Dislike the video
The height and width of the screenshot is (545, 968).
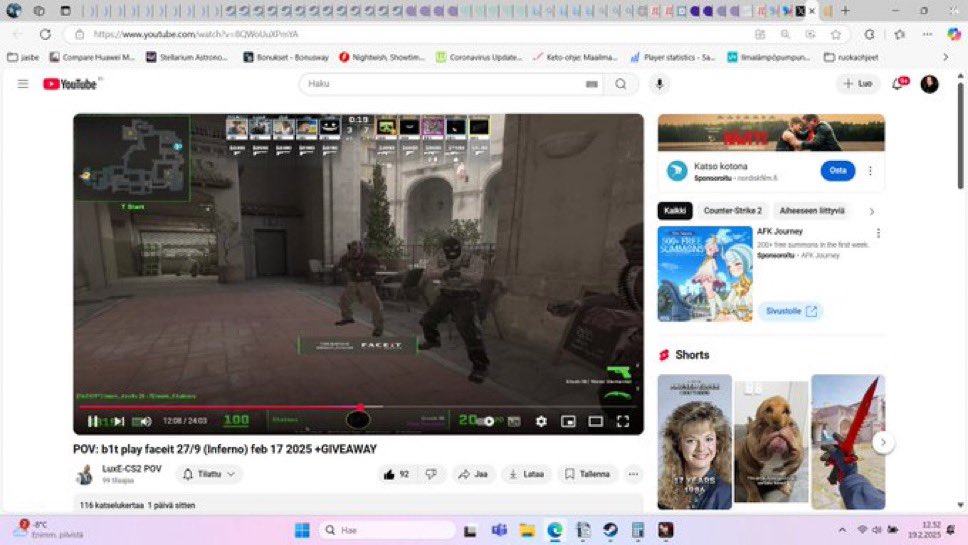[431, 474]
